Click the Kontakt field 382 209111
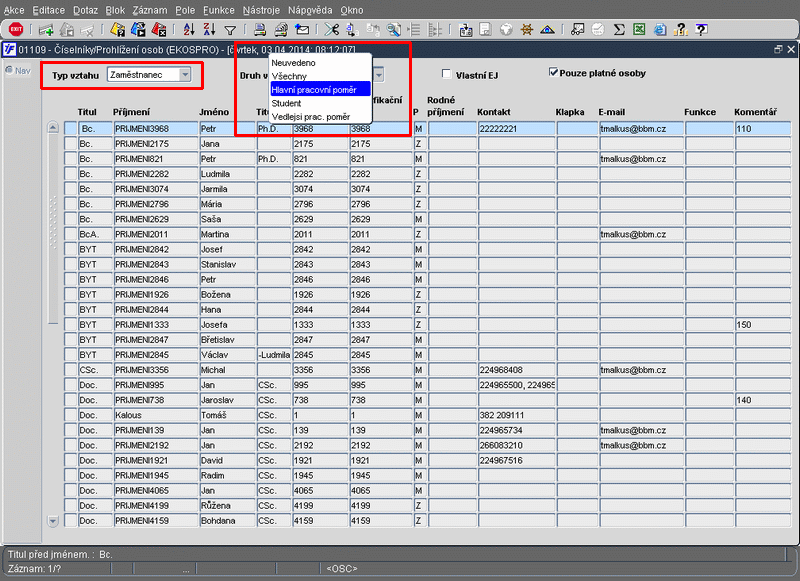Image resolution: width=800 pixels, height=581 pixels. [516, 415]
